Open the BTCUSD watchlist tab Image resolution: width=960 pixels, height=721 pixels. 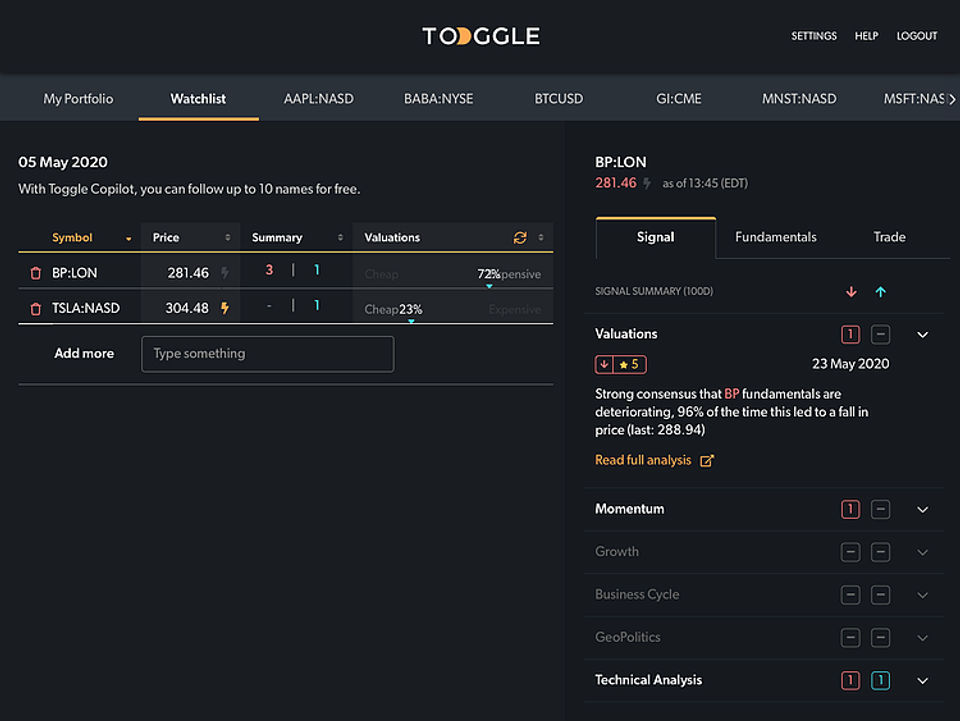(558, 98)
